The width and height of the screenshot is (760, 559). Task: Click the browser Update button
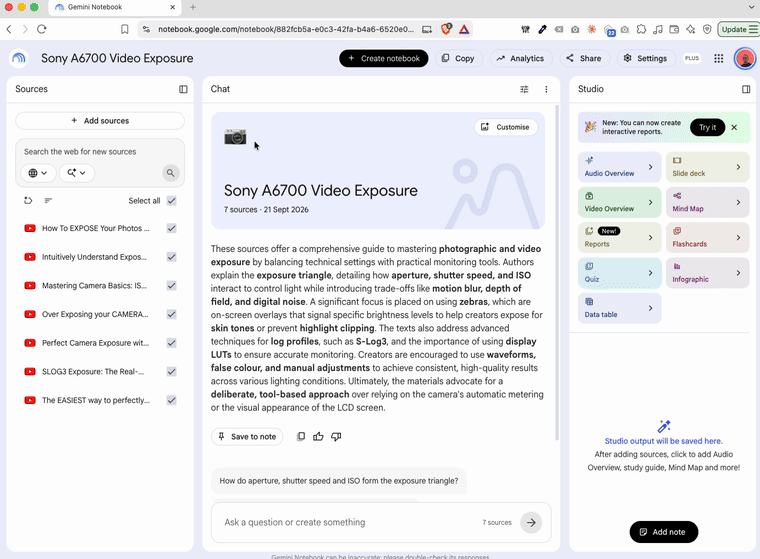click(739, 30)
